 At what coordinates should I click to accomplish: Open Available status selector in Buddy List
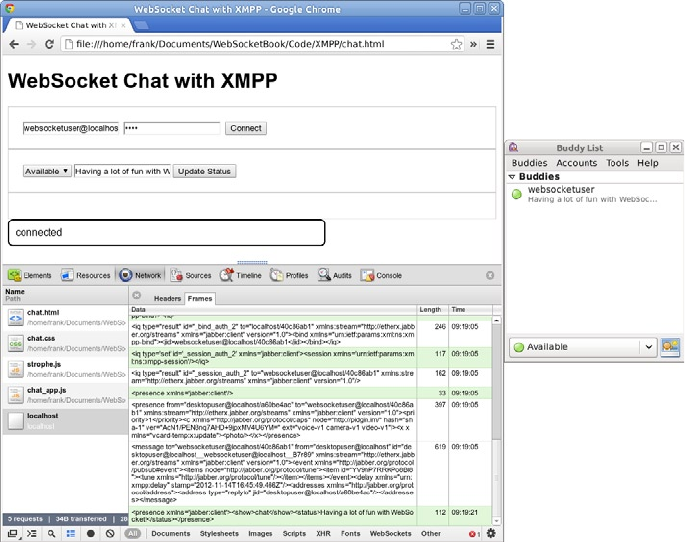pos(583,347)
